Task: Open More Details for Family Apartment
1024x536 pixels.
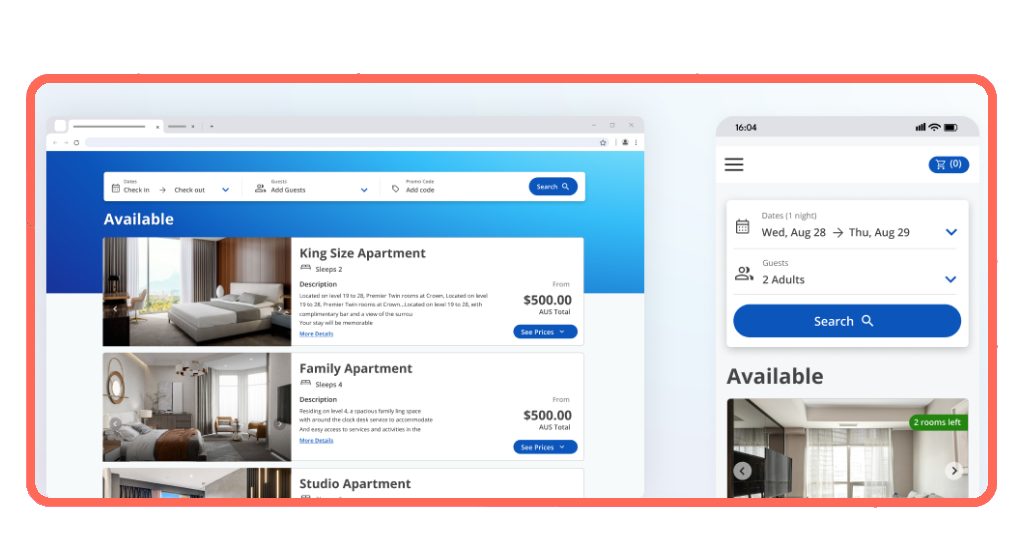Action: tap(316, 441)
